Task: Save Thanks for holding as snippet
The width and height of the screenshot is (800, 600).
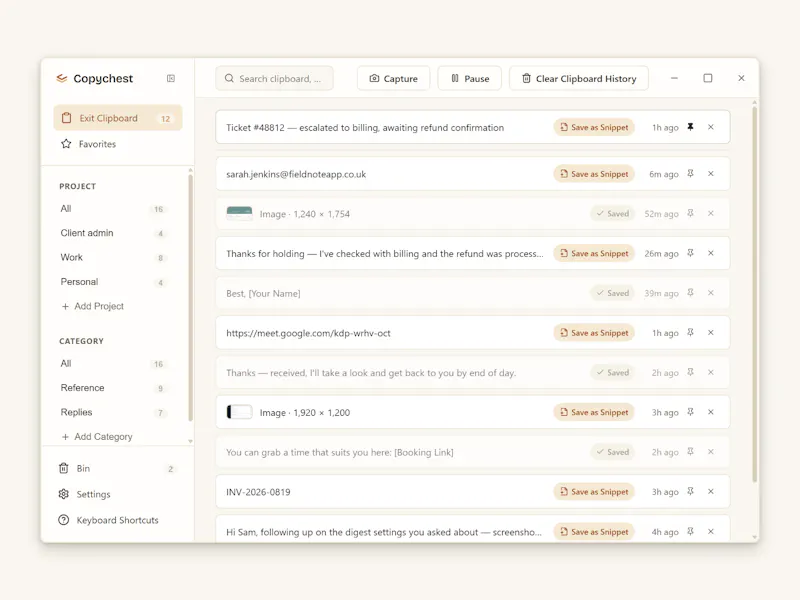Action: [x=594, y=254]
